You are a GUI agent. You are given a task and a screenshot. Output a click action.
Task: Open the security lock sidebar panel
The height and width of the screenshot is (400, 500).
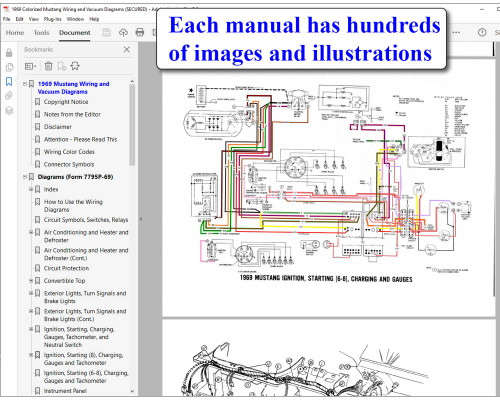pyautogui.click(x=9, y=53)
